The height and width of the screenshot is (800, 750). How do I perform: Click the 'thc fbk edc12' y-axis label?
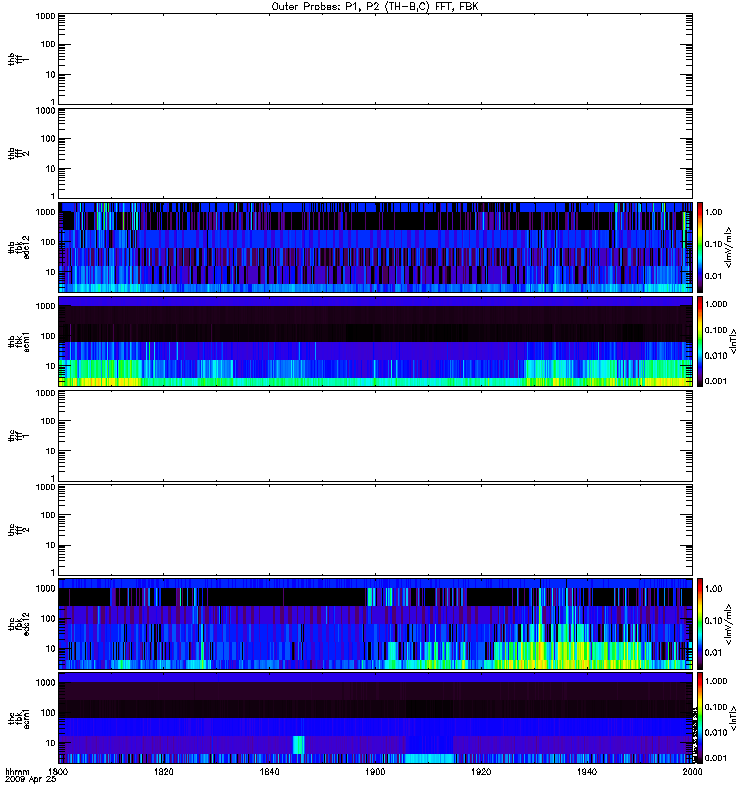pos(19,623)
